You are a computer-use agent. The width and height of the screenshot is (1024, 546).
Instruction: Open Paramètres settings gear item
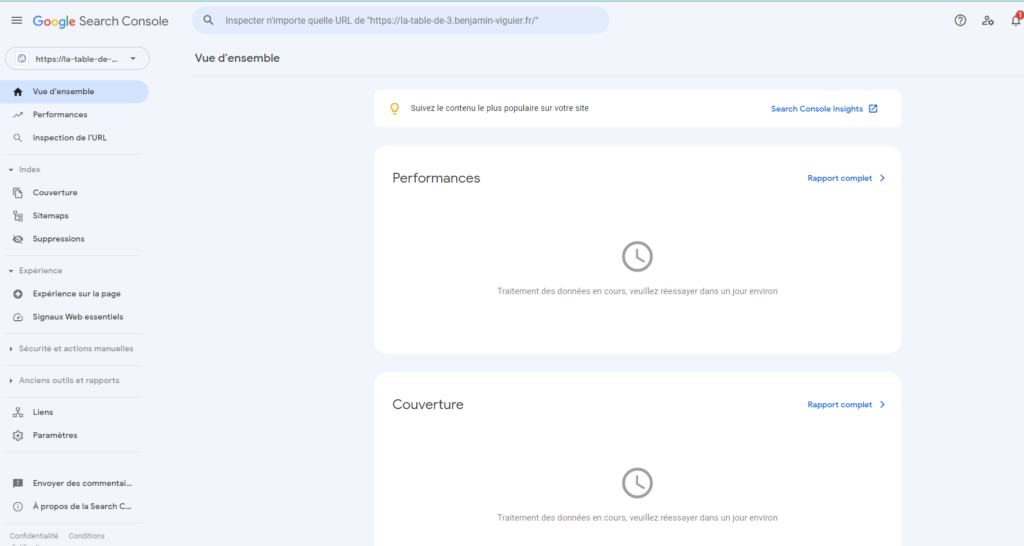point(54,436)
